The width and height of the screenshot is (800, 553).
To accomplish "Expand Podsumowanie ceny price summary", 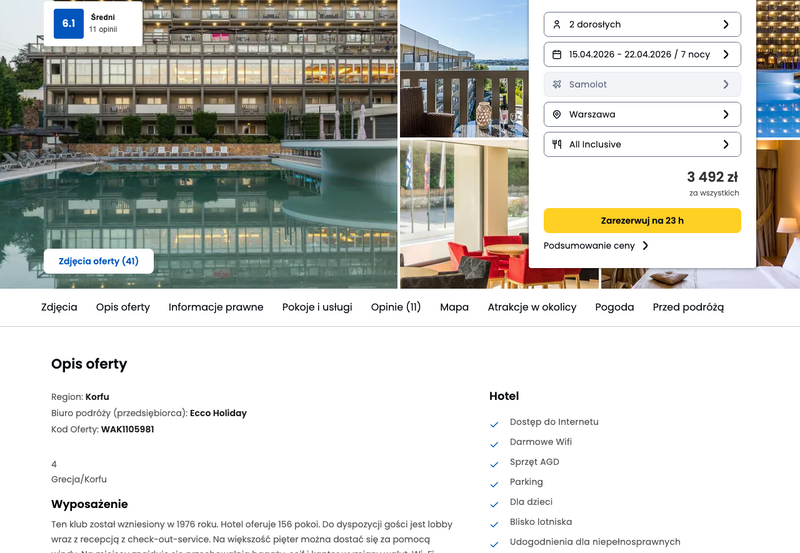I will 595,246.
